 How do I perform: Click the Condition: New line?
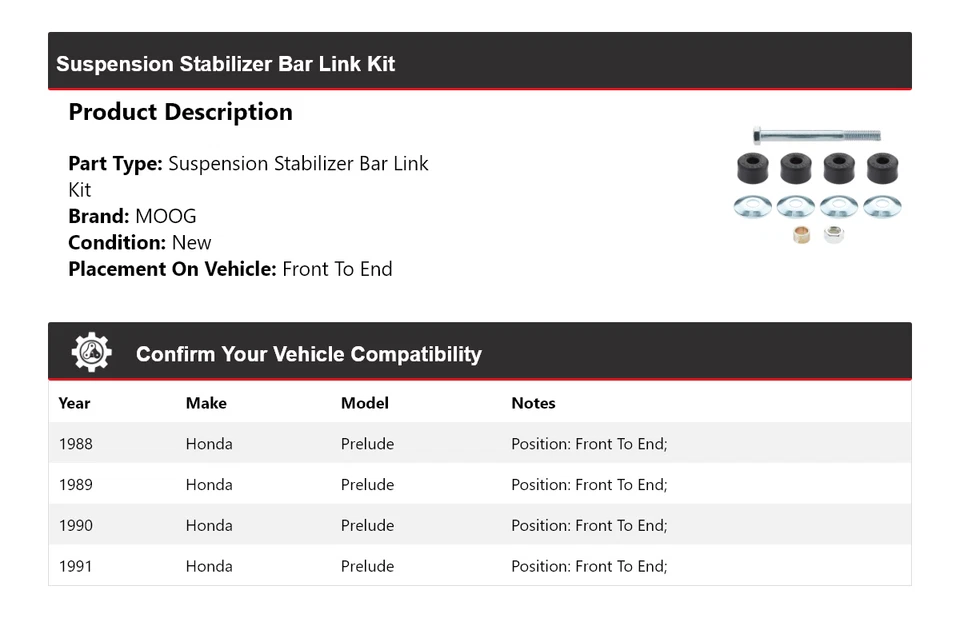coord(140,242)
